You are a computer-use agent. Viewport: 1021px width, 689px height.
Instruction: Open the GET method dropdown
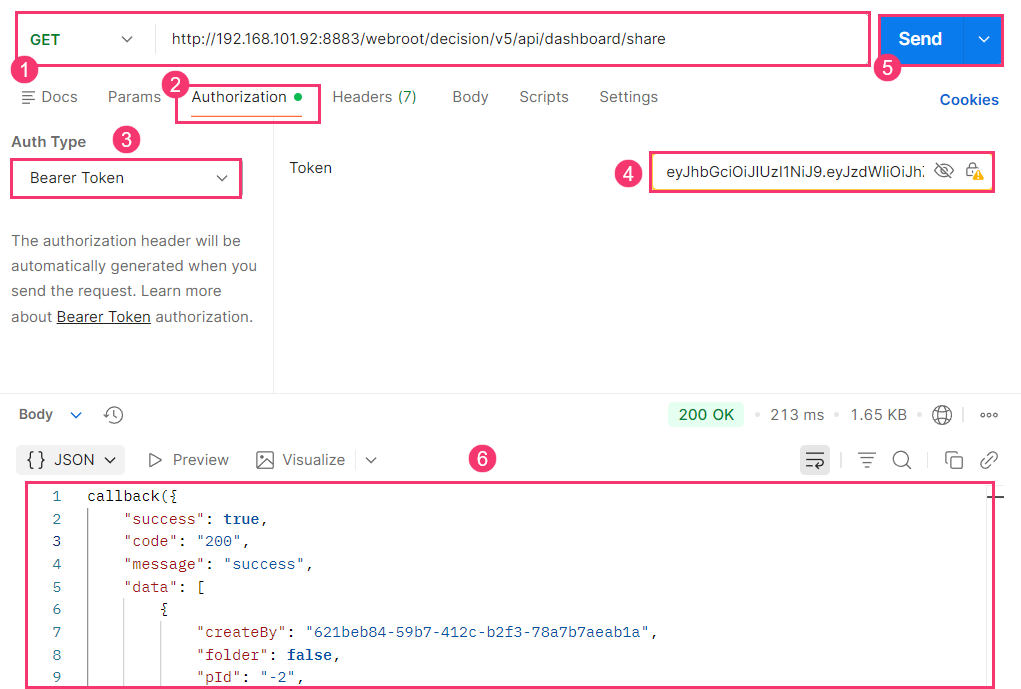[x=82, y=40]
